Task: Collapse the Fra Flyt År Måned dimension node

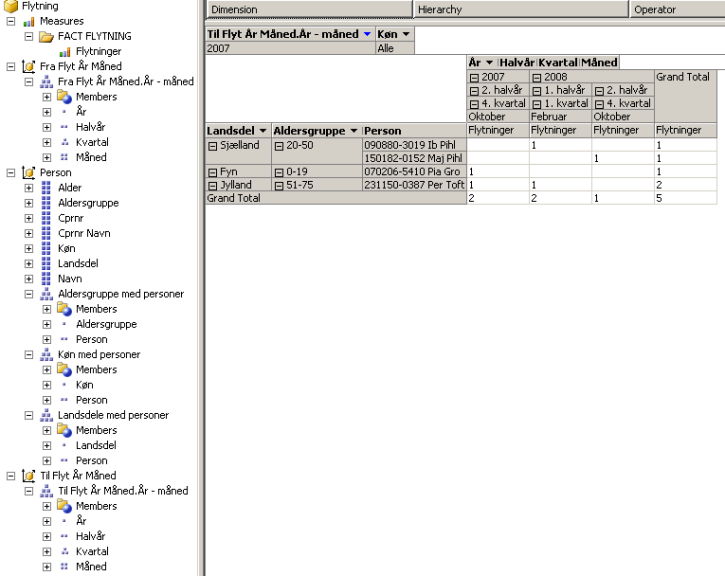Action: pyautogui.click(x=11, y=67)
